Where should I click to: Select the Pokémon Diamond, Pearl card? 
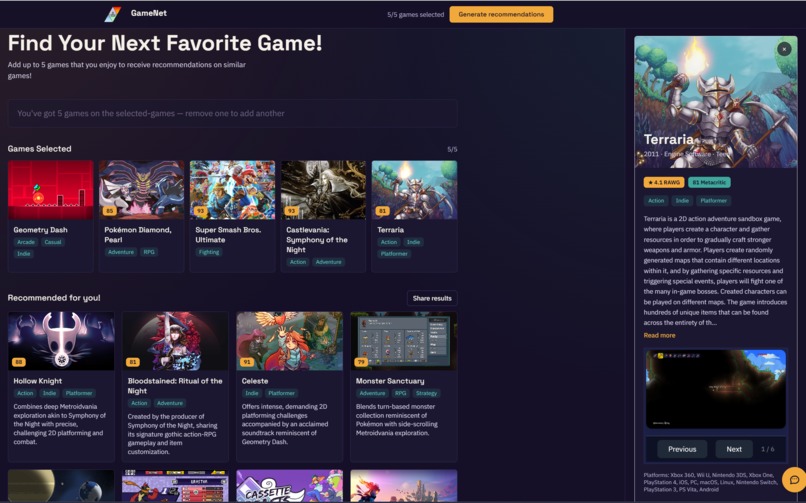(141, 216)
